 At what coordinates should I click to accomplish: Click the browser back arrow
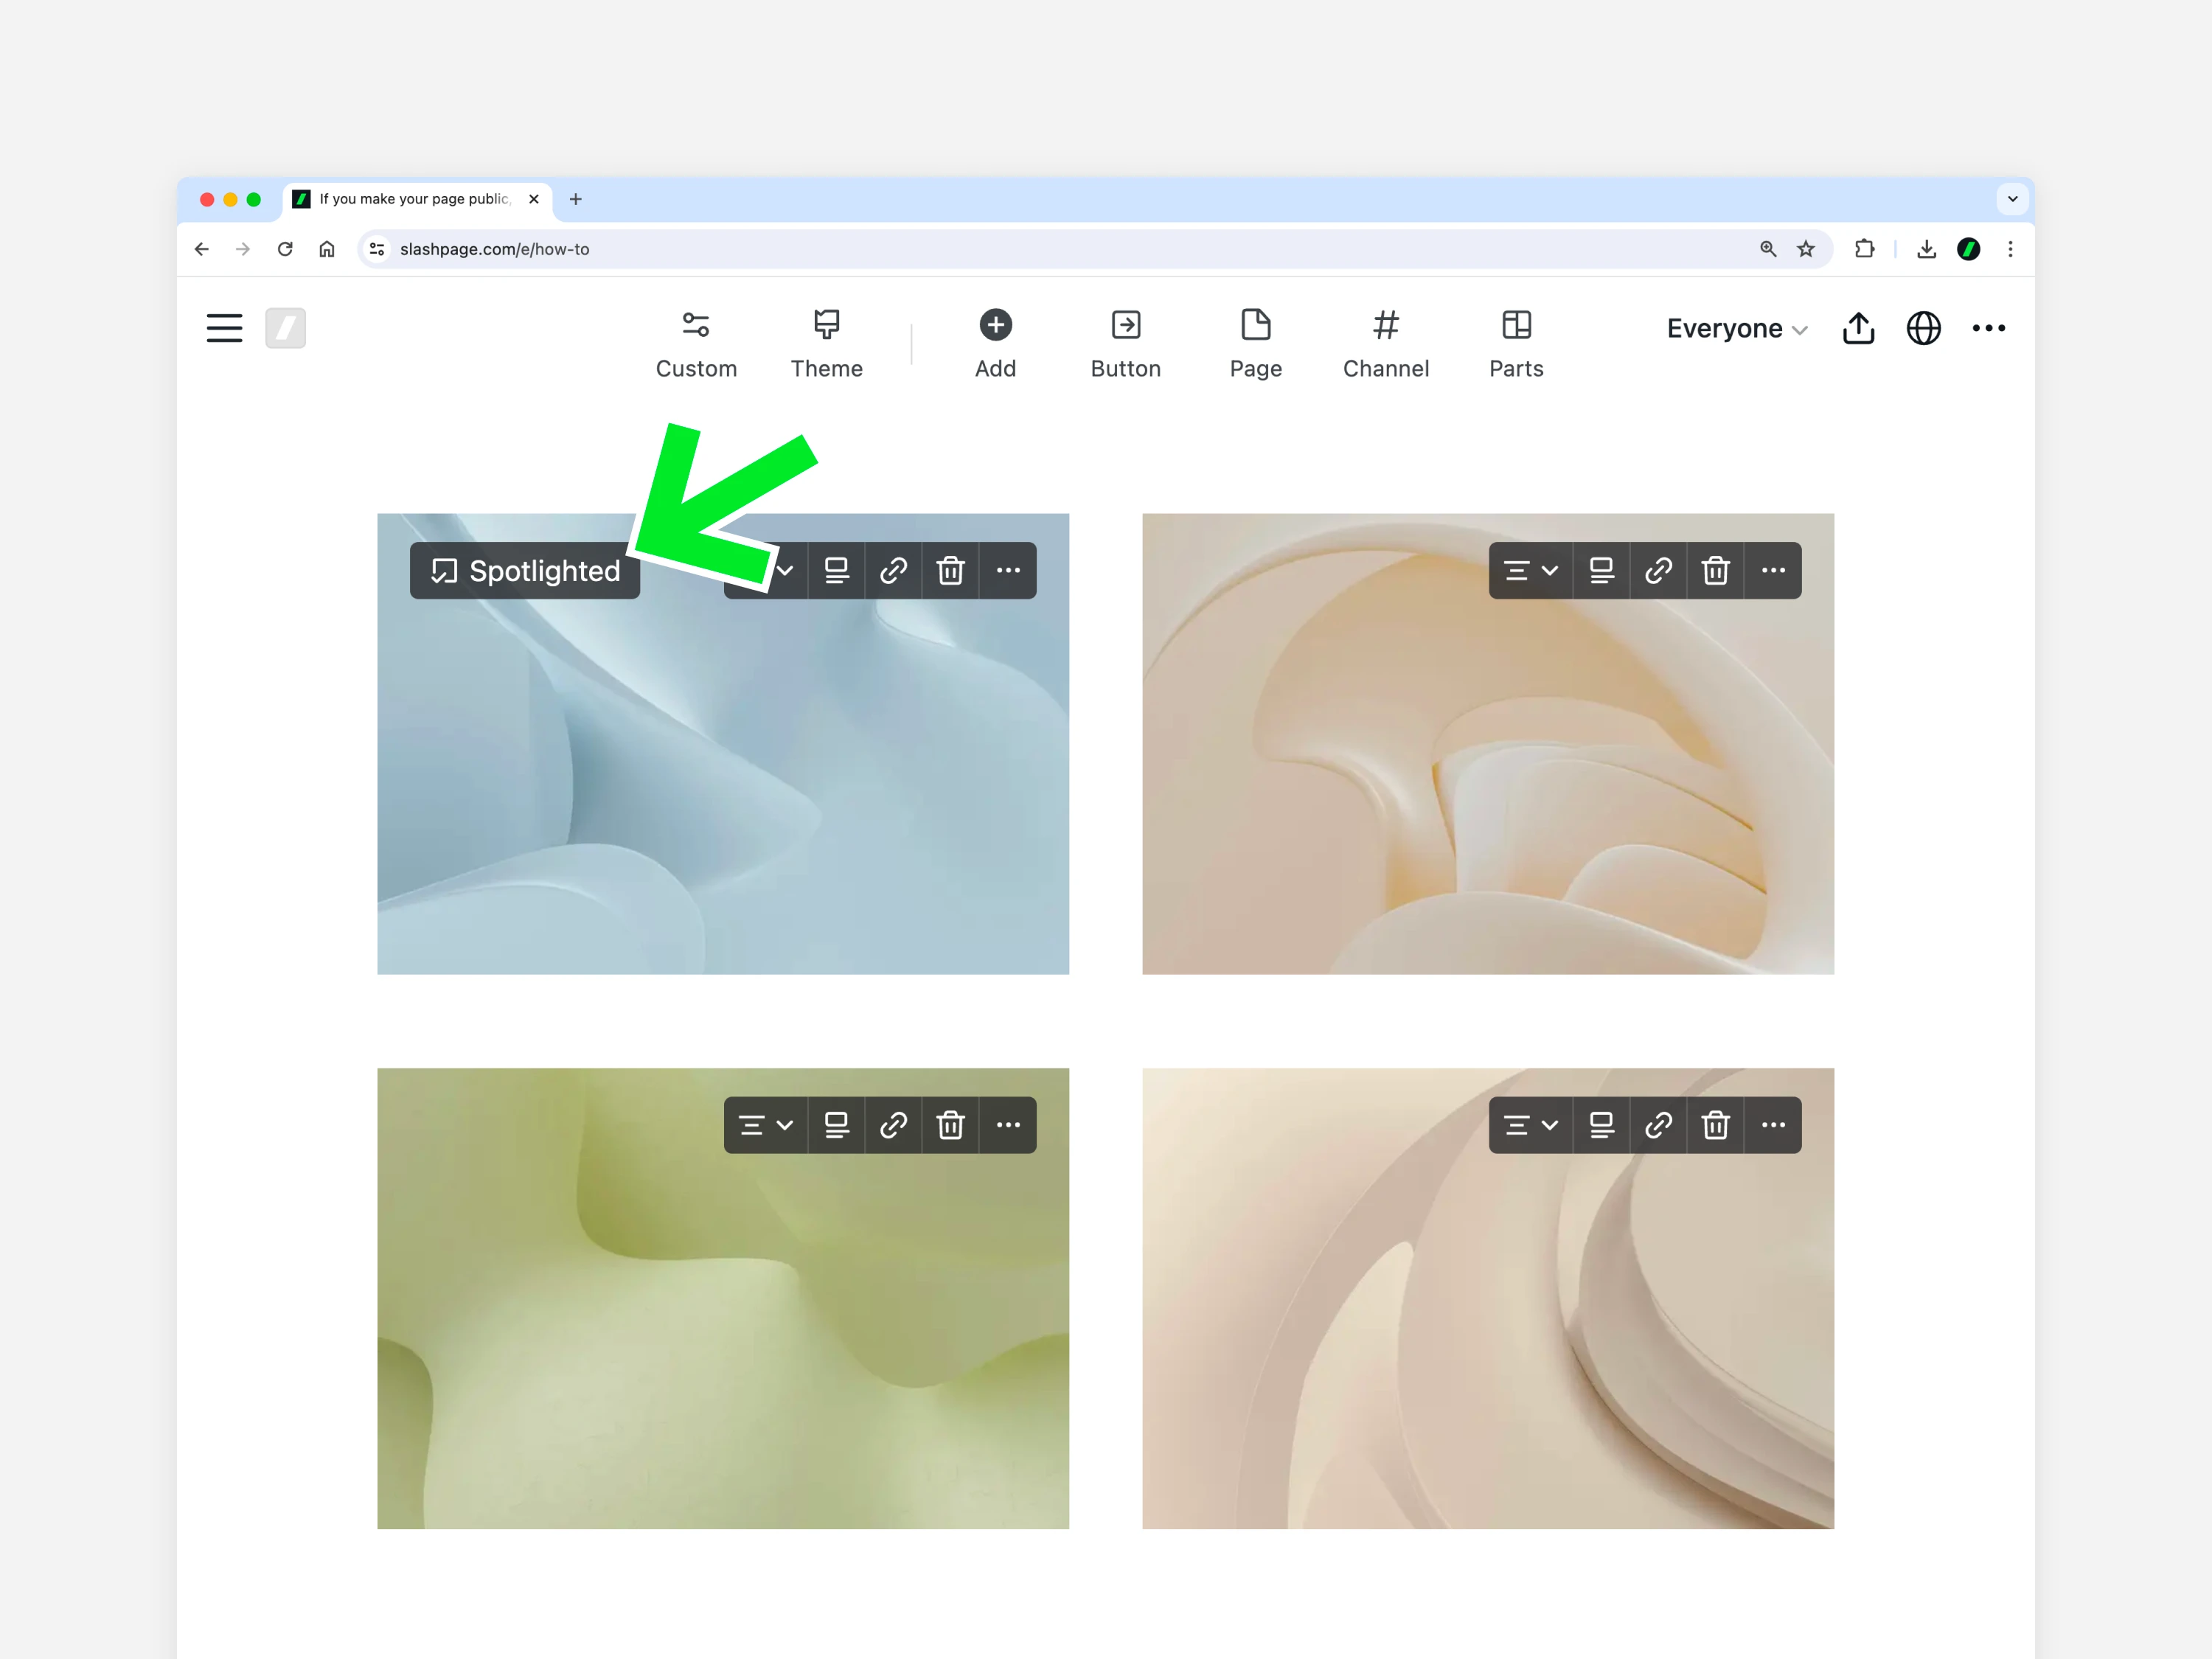[202, 249]
